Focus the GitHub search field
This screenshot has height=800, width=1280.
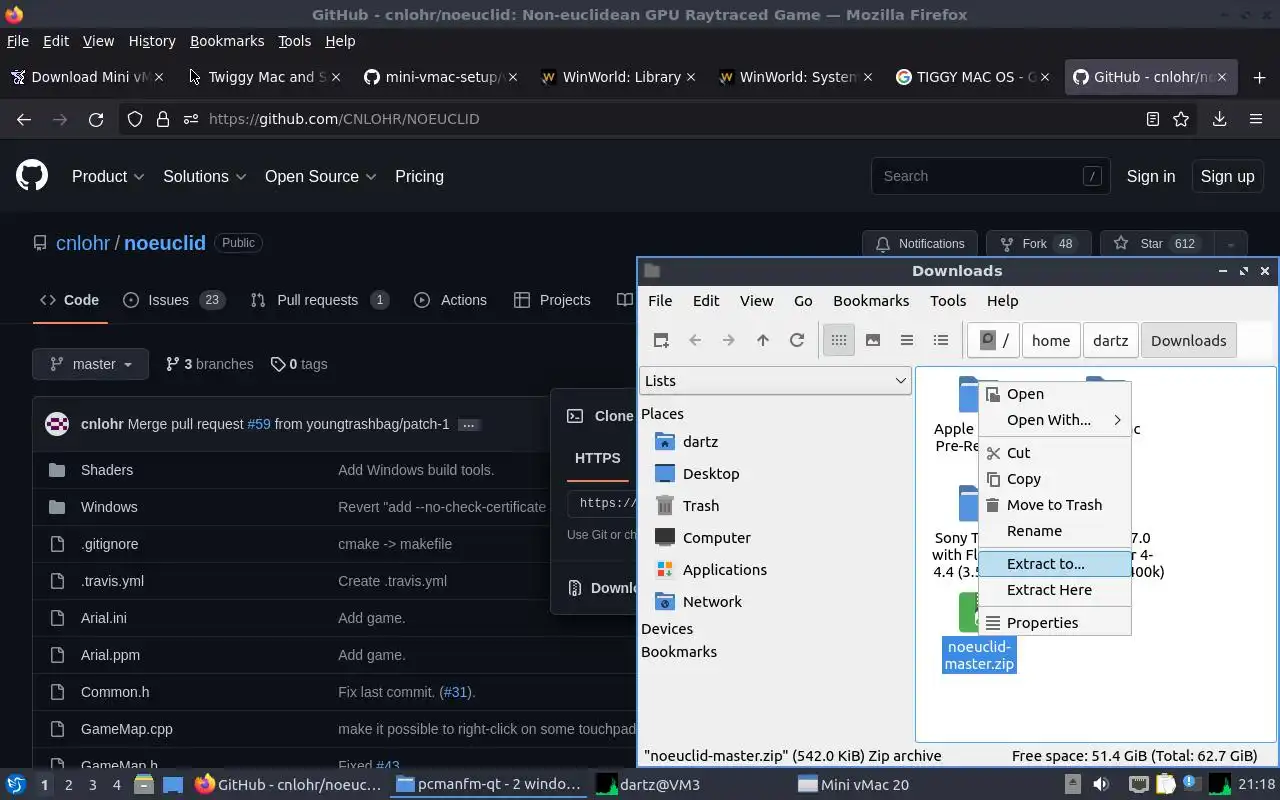tap(990, 176)
